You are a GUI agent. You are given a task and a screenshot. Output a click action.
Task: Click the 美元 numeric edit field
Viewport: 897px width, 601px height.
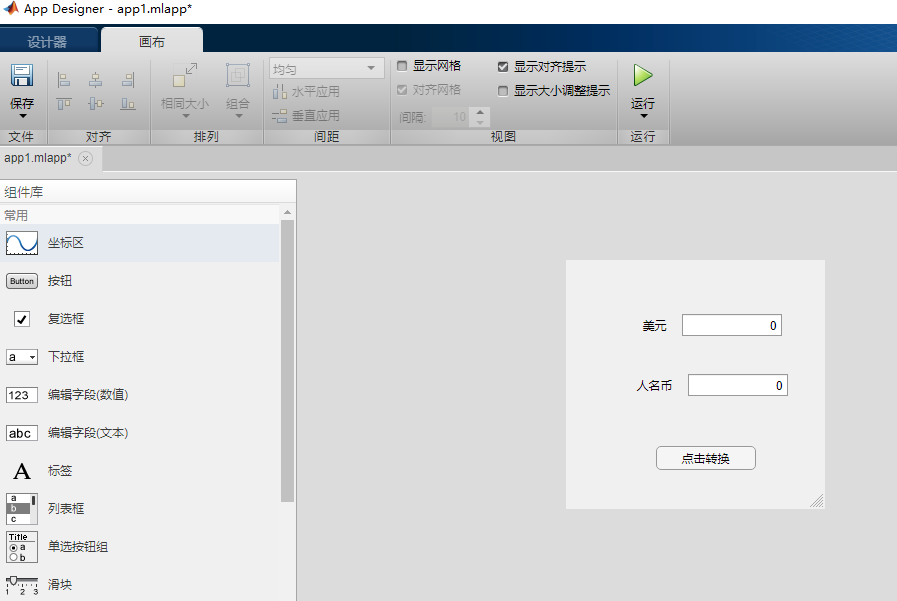coord(732,325)
